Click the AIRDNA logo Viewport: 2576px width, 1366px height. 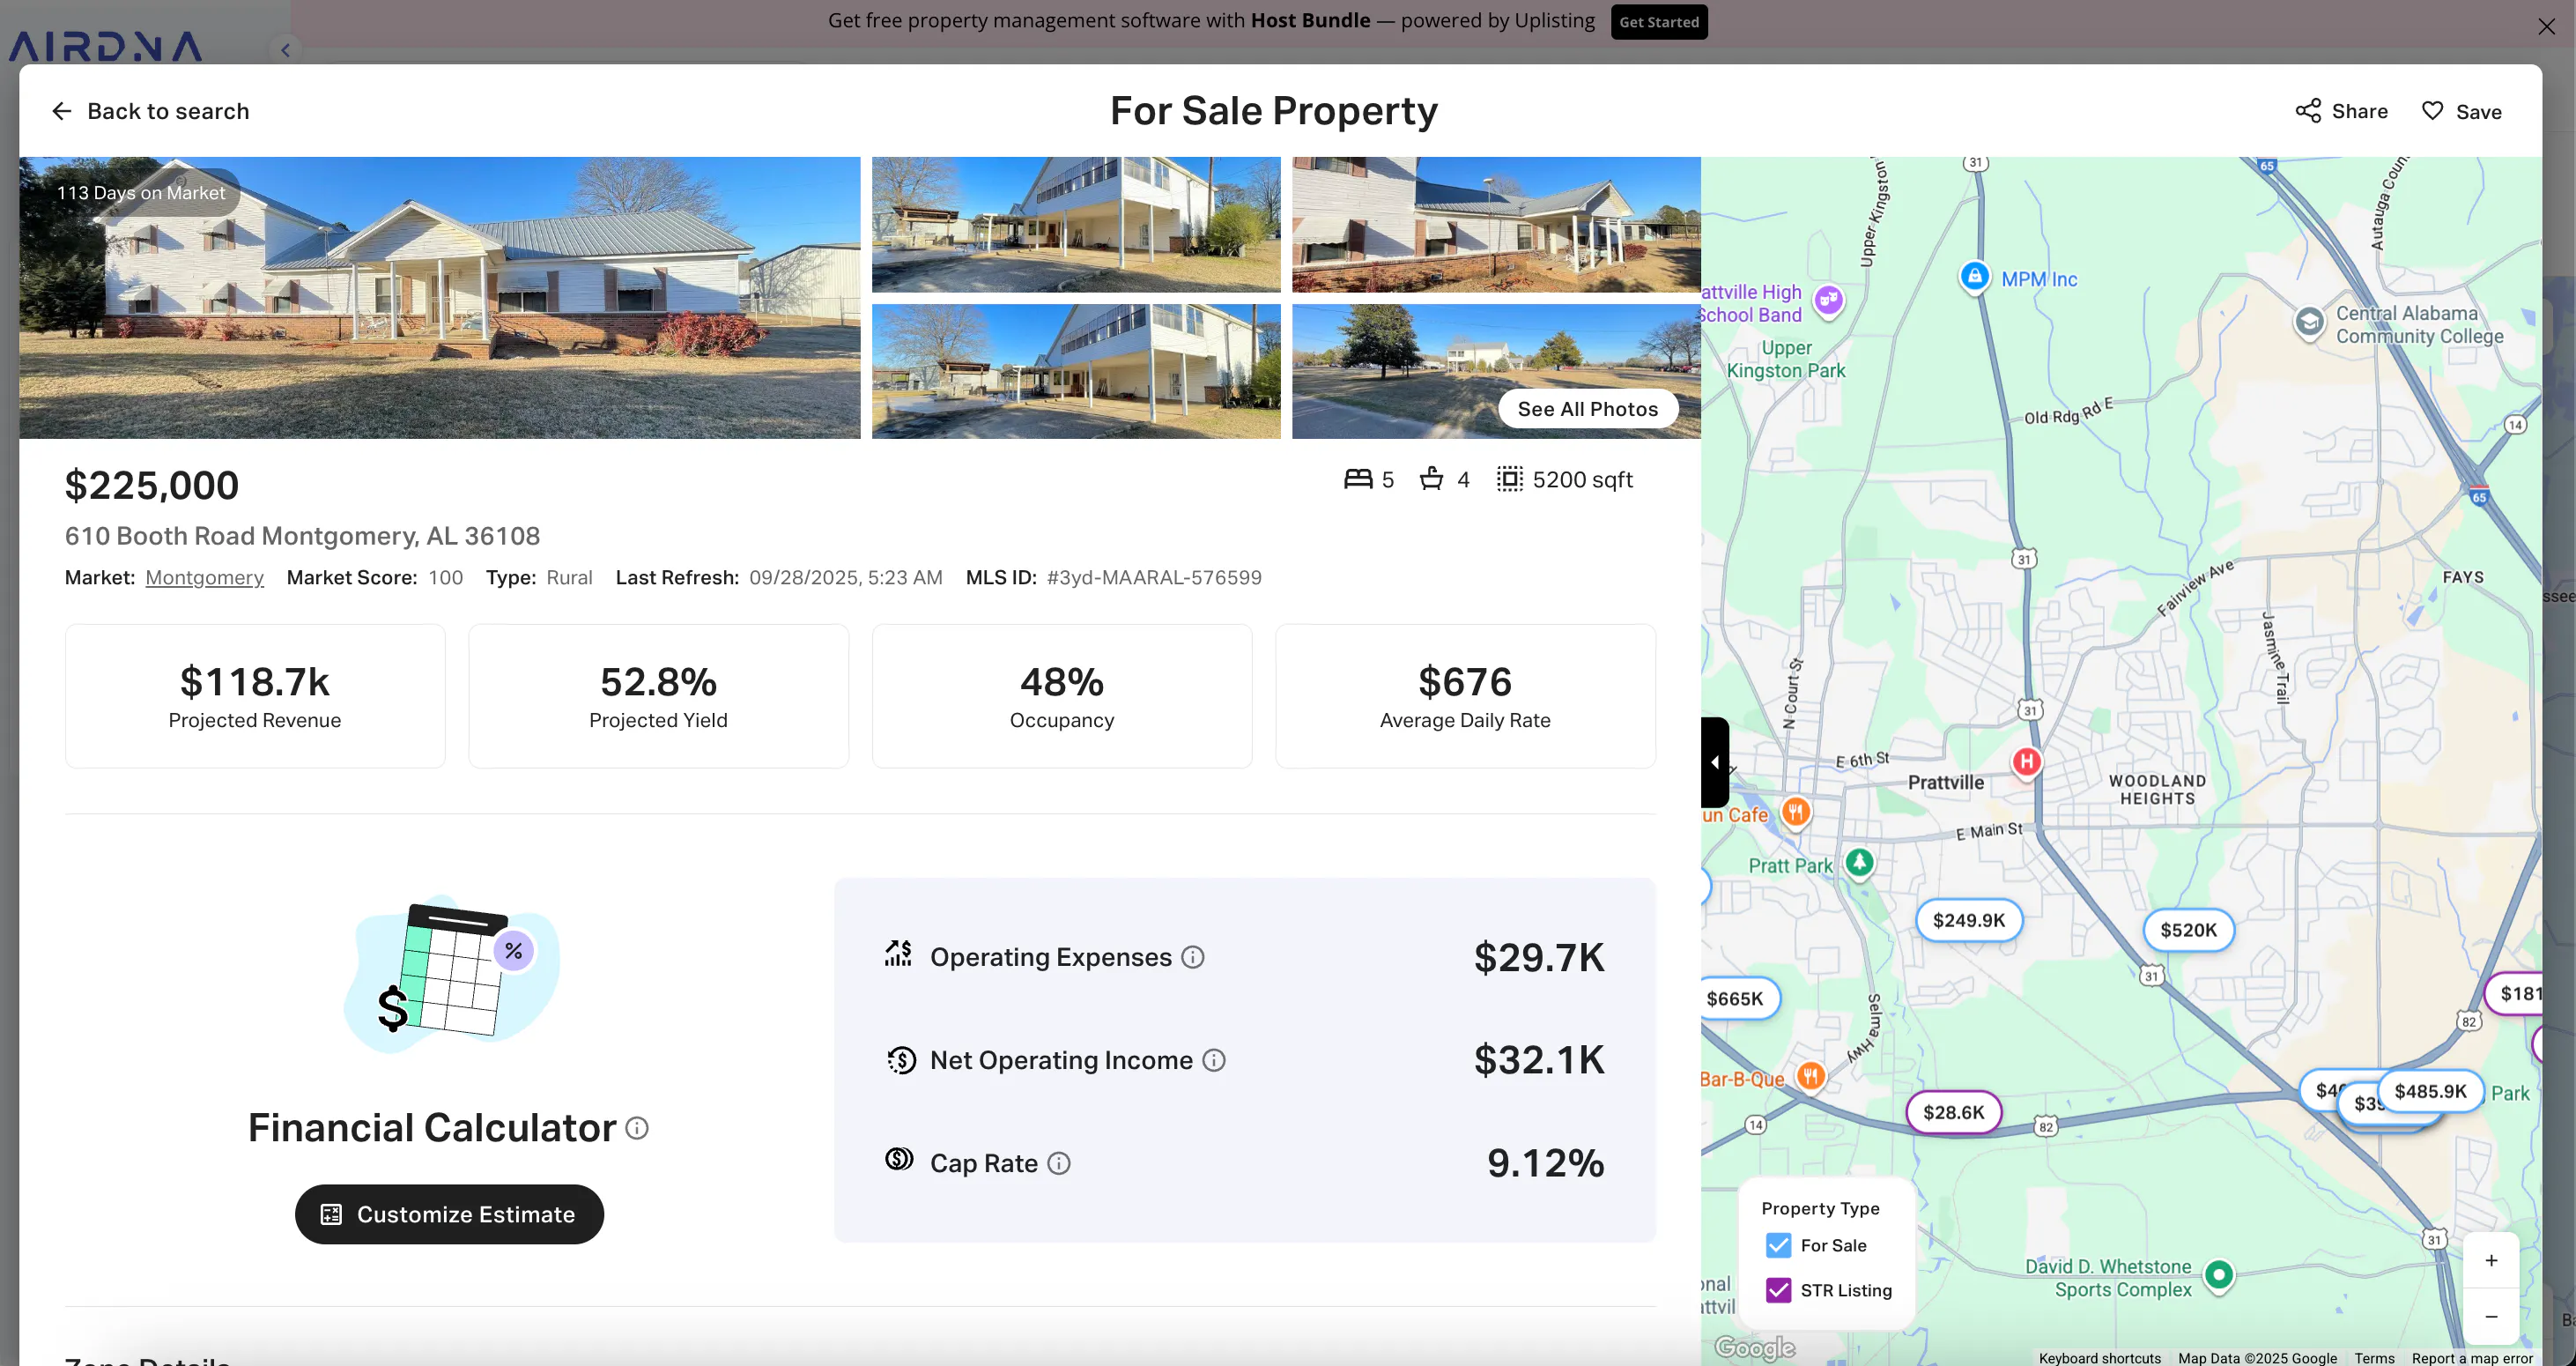[105, 46]
